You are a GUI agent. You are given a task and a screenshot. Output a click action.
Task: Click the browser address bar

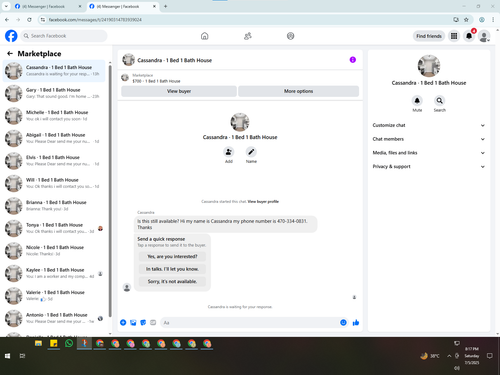coord(247,20)
